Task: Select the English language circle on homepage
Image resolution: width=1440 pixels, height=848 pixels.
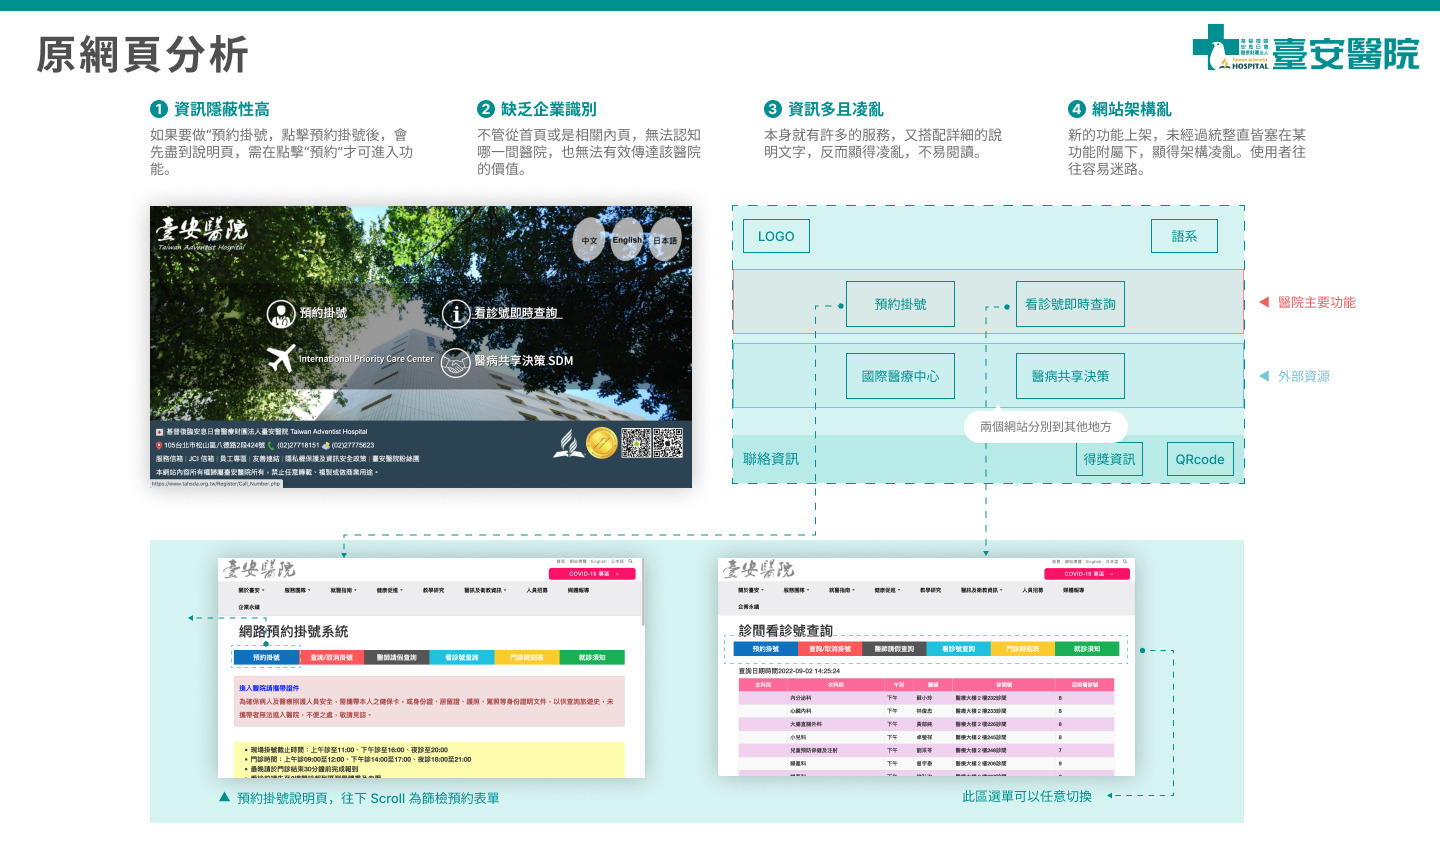Action: (627, 240)
